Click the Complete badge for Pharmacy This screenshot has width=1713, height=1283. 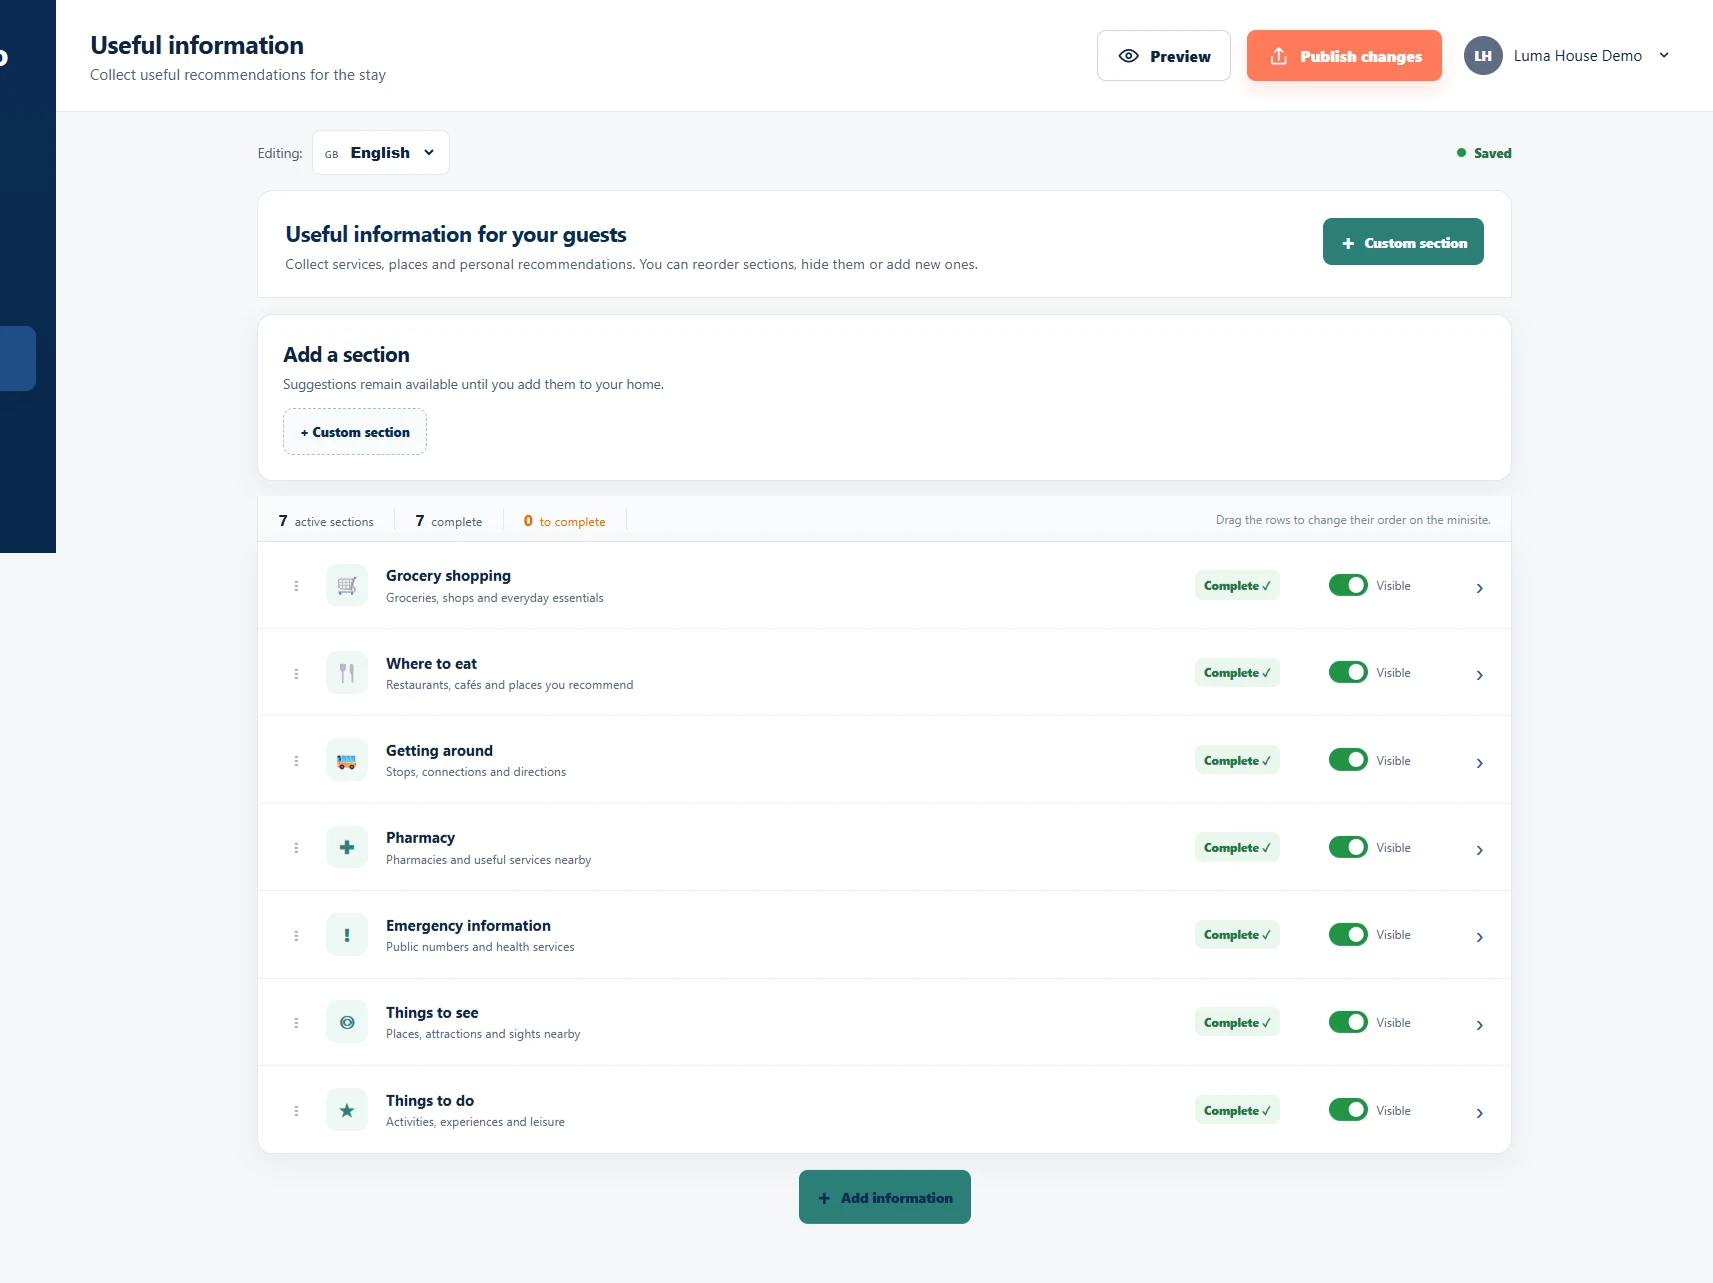click(x=1237, y=848)
